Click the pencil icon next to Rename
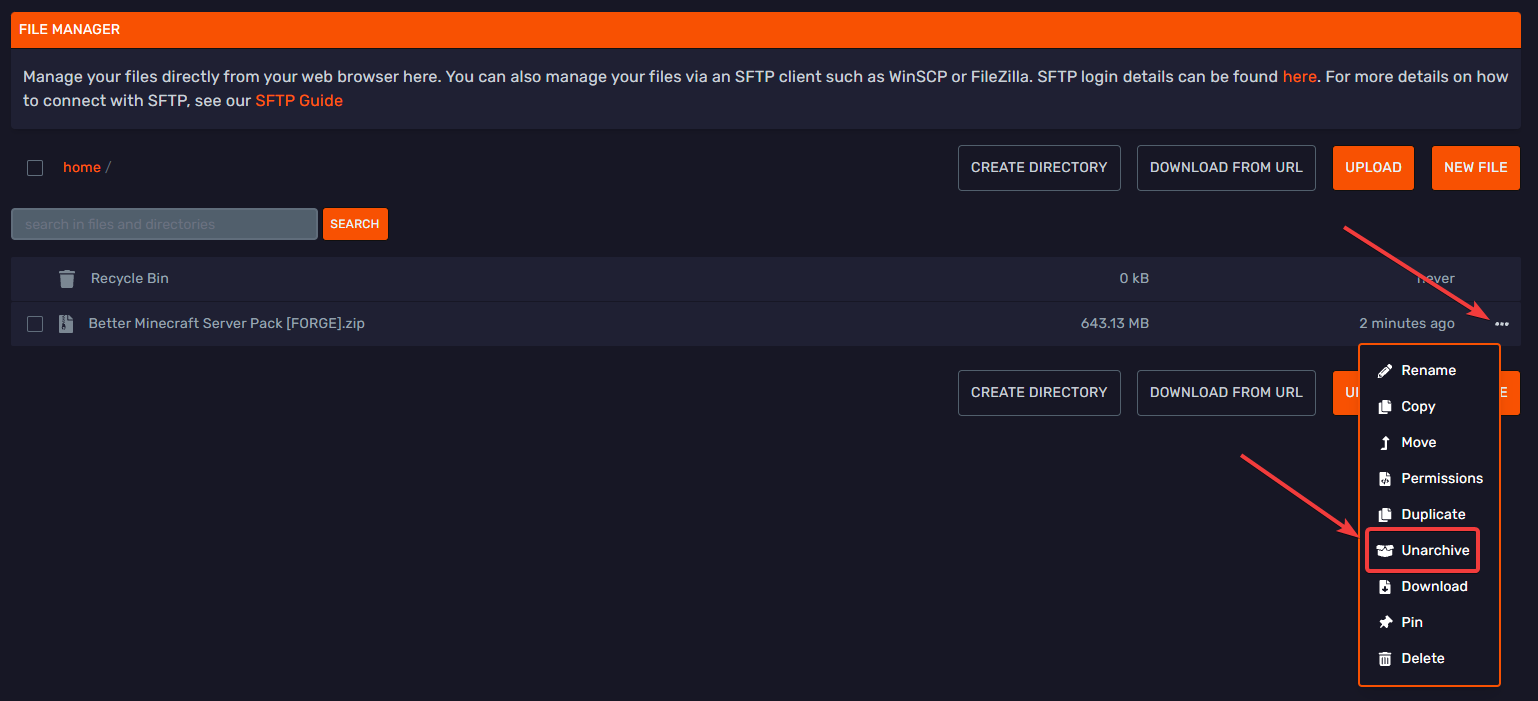Image resolution: width=1538 pixels, height=701 pixels. click(1385, 371)
